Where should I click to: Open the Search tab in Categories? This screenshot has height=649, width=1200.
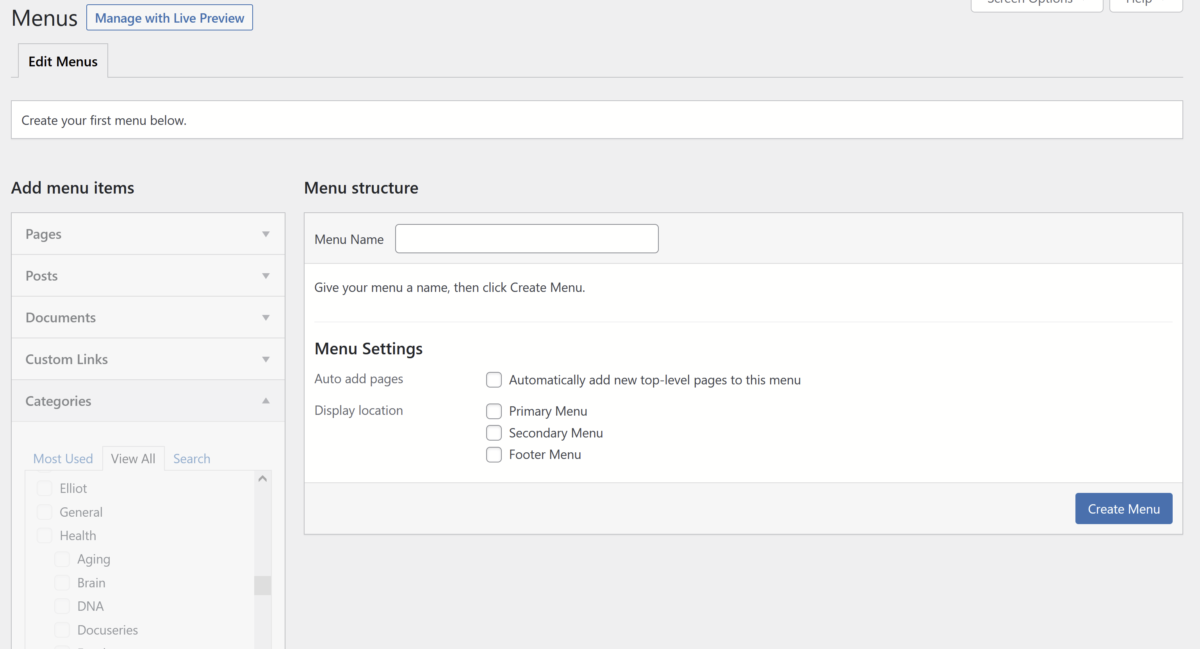click(191, 458)
